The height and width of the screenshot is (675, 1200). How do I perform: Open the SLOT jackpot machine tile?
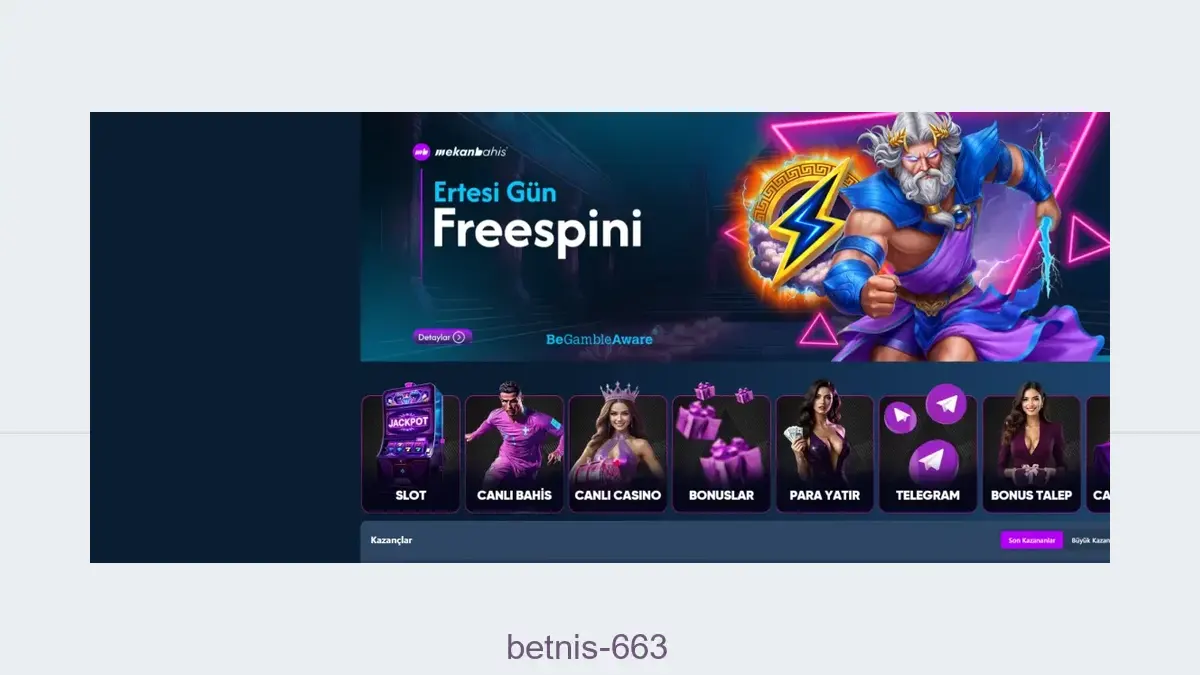(x=411, y=454)
